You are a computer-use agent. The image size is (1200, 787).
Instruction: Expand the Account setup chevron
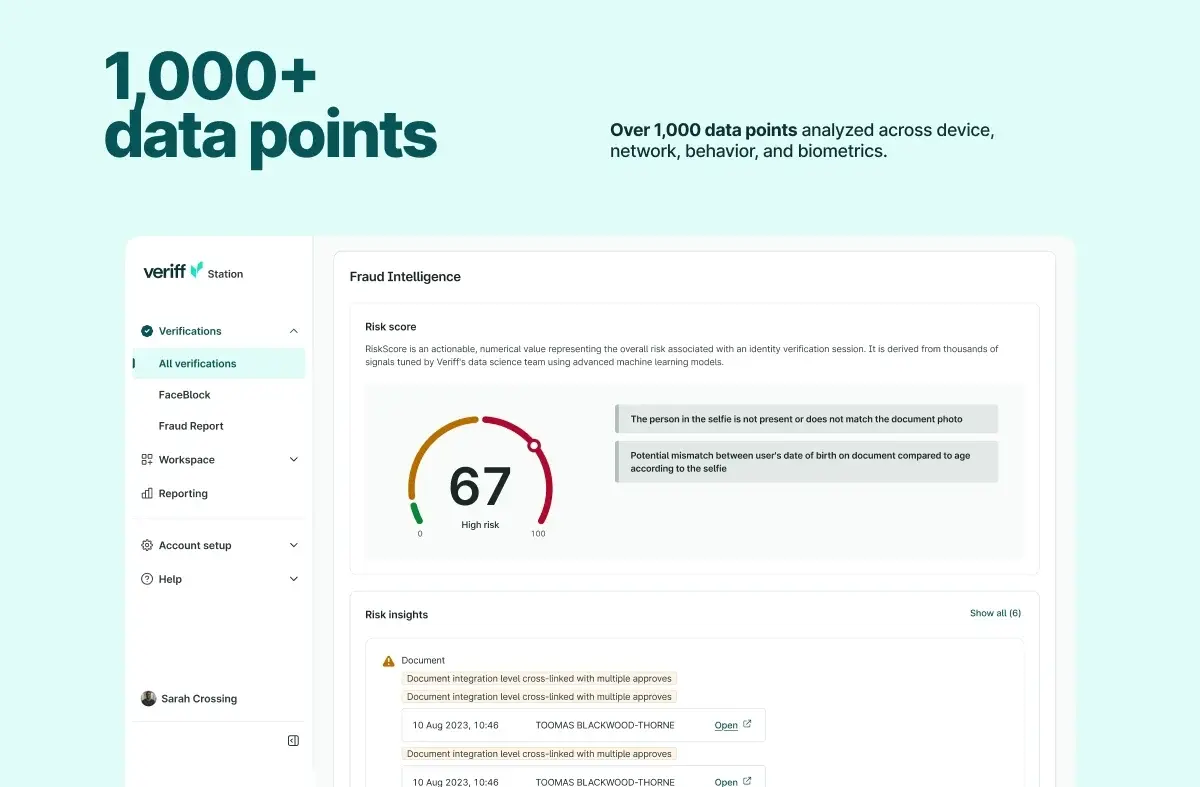(293, 545)
